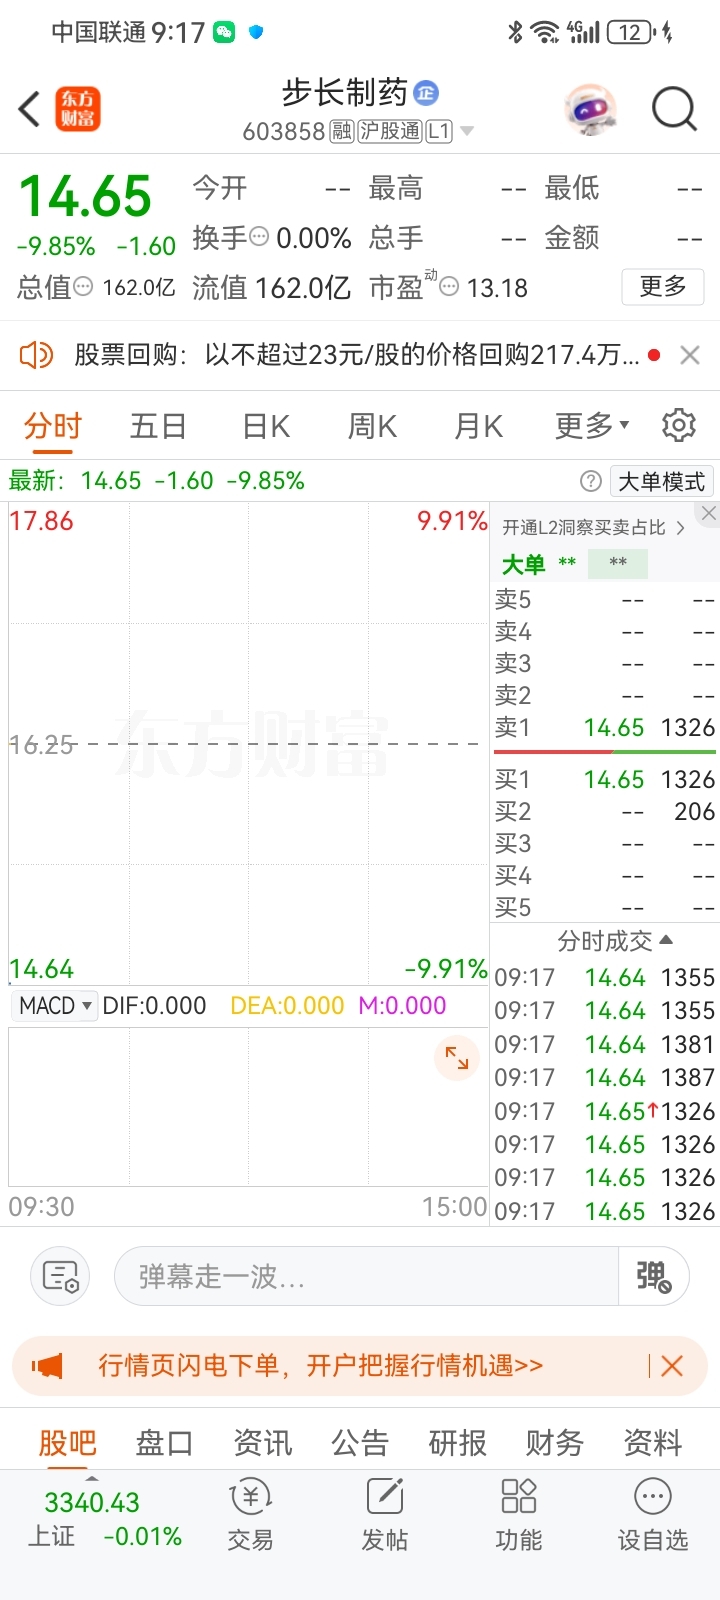720x1600 pixels.
Task: Tap the 正 badge beside 步长制药
Action: tap(426, 94)
